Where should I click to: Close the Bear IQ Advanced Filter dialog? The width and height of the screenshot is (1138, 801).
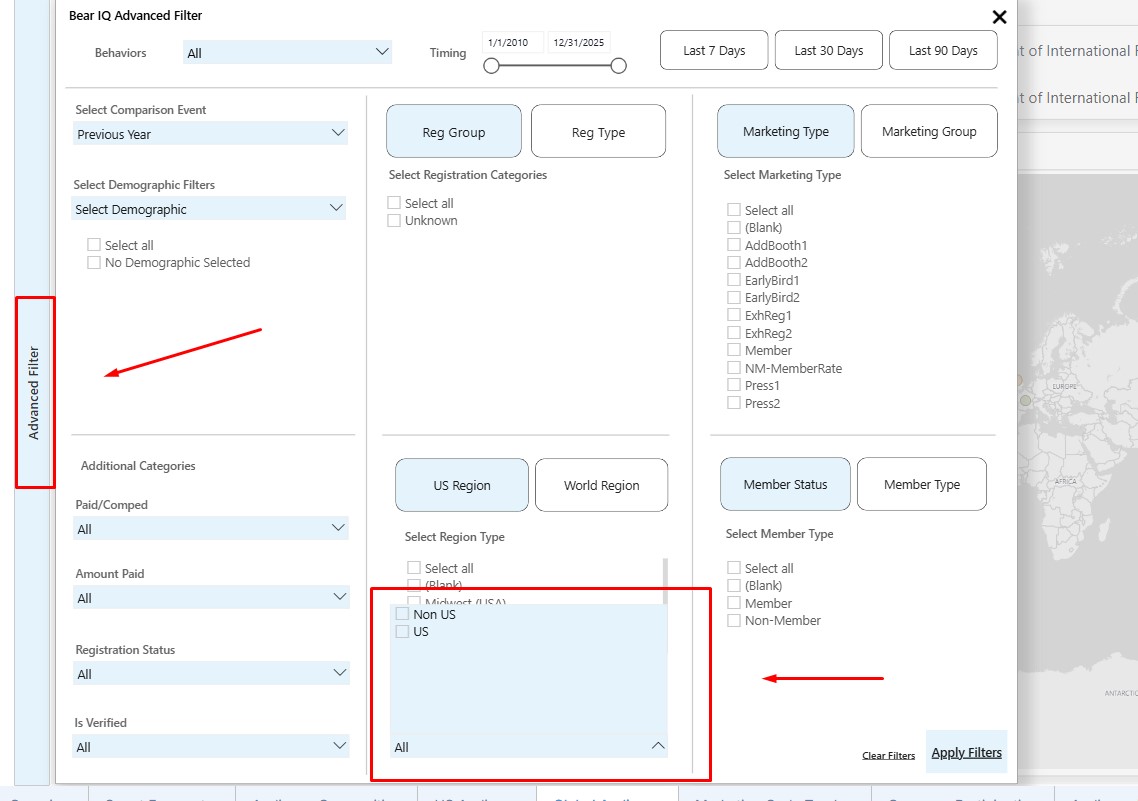coord(999,17)
